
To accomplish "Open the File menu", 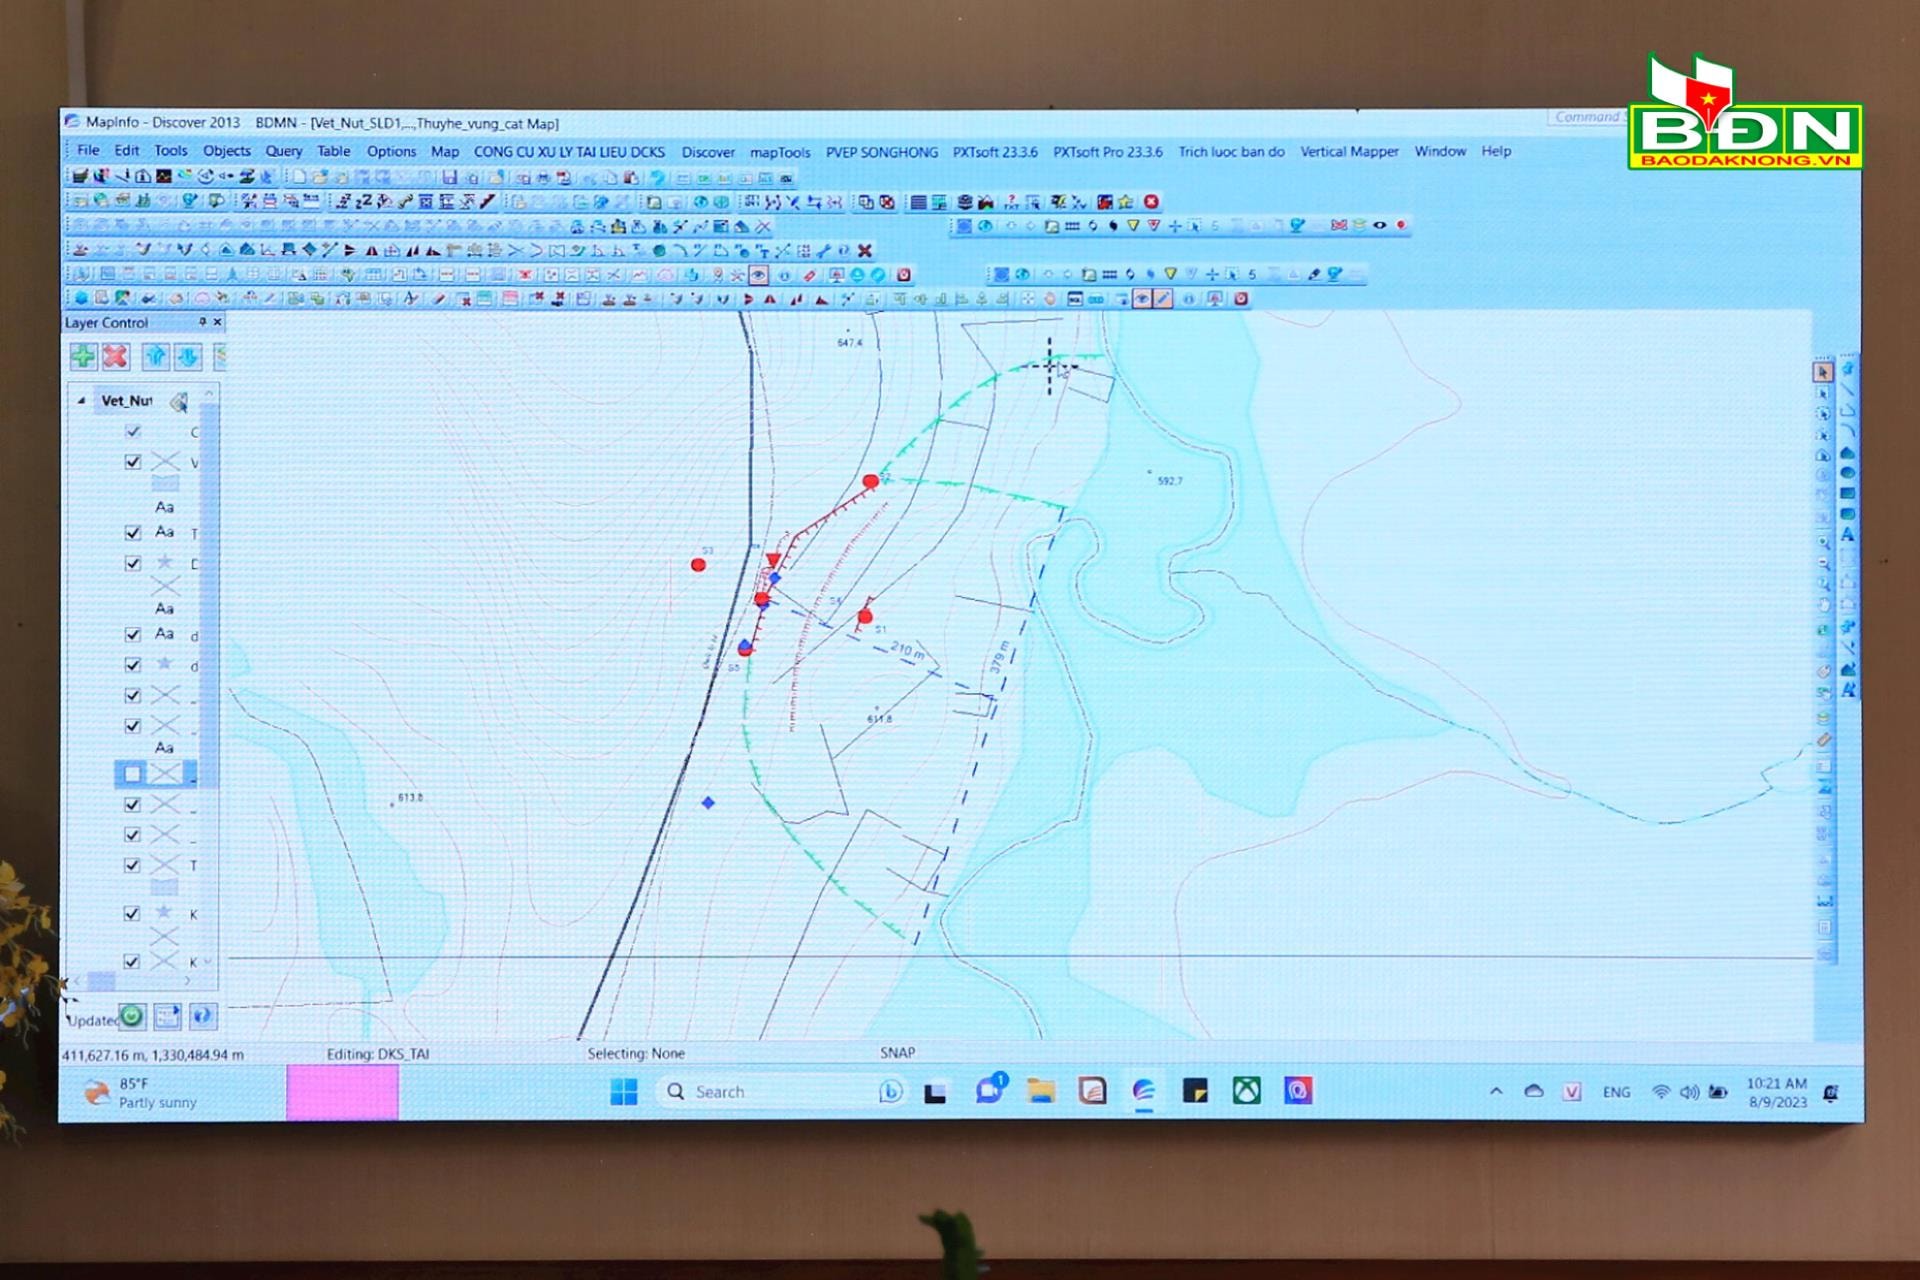I will pyautogui.click(x=88, y=151).
